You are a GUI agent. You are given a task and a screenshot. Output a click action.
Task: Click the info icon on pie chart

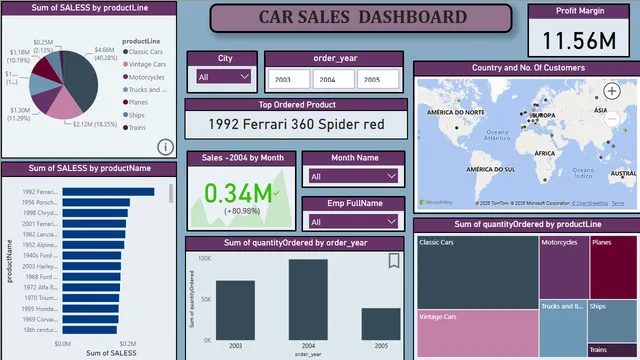tap(165, 147)
